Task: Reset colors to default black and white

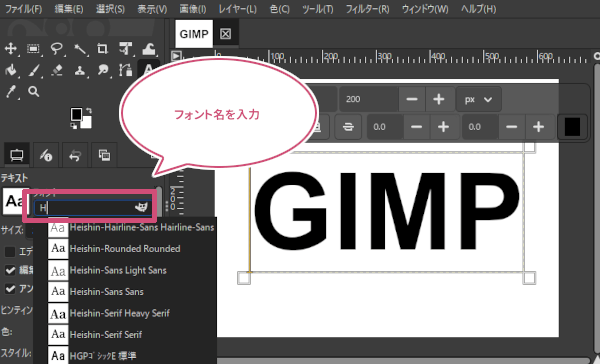Action: (x=74, y=125)
